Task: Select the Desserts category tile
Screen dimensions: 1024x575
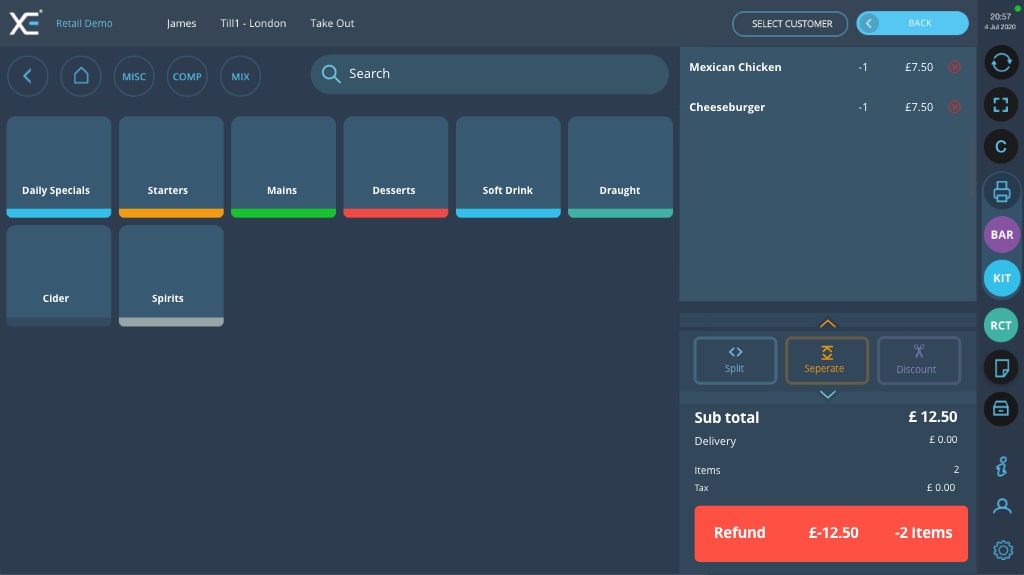Action: pyautogui.click(x=395, y=166)
